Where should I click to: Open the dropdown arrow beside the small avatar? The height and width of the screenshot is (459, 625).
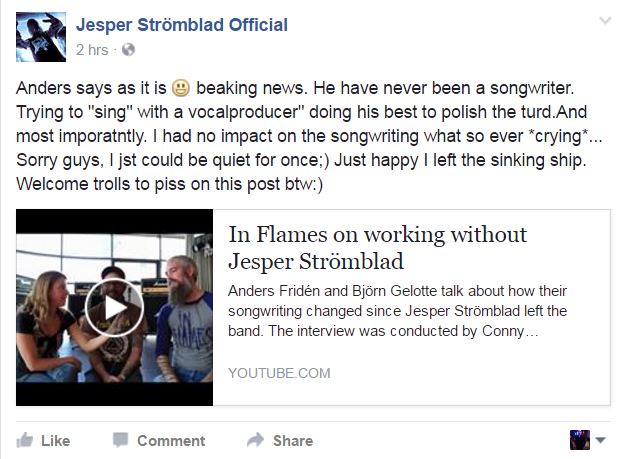[601, 439]
